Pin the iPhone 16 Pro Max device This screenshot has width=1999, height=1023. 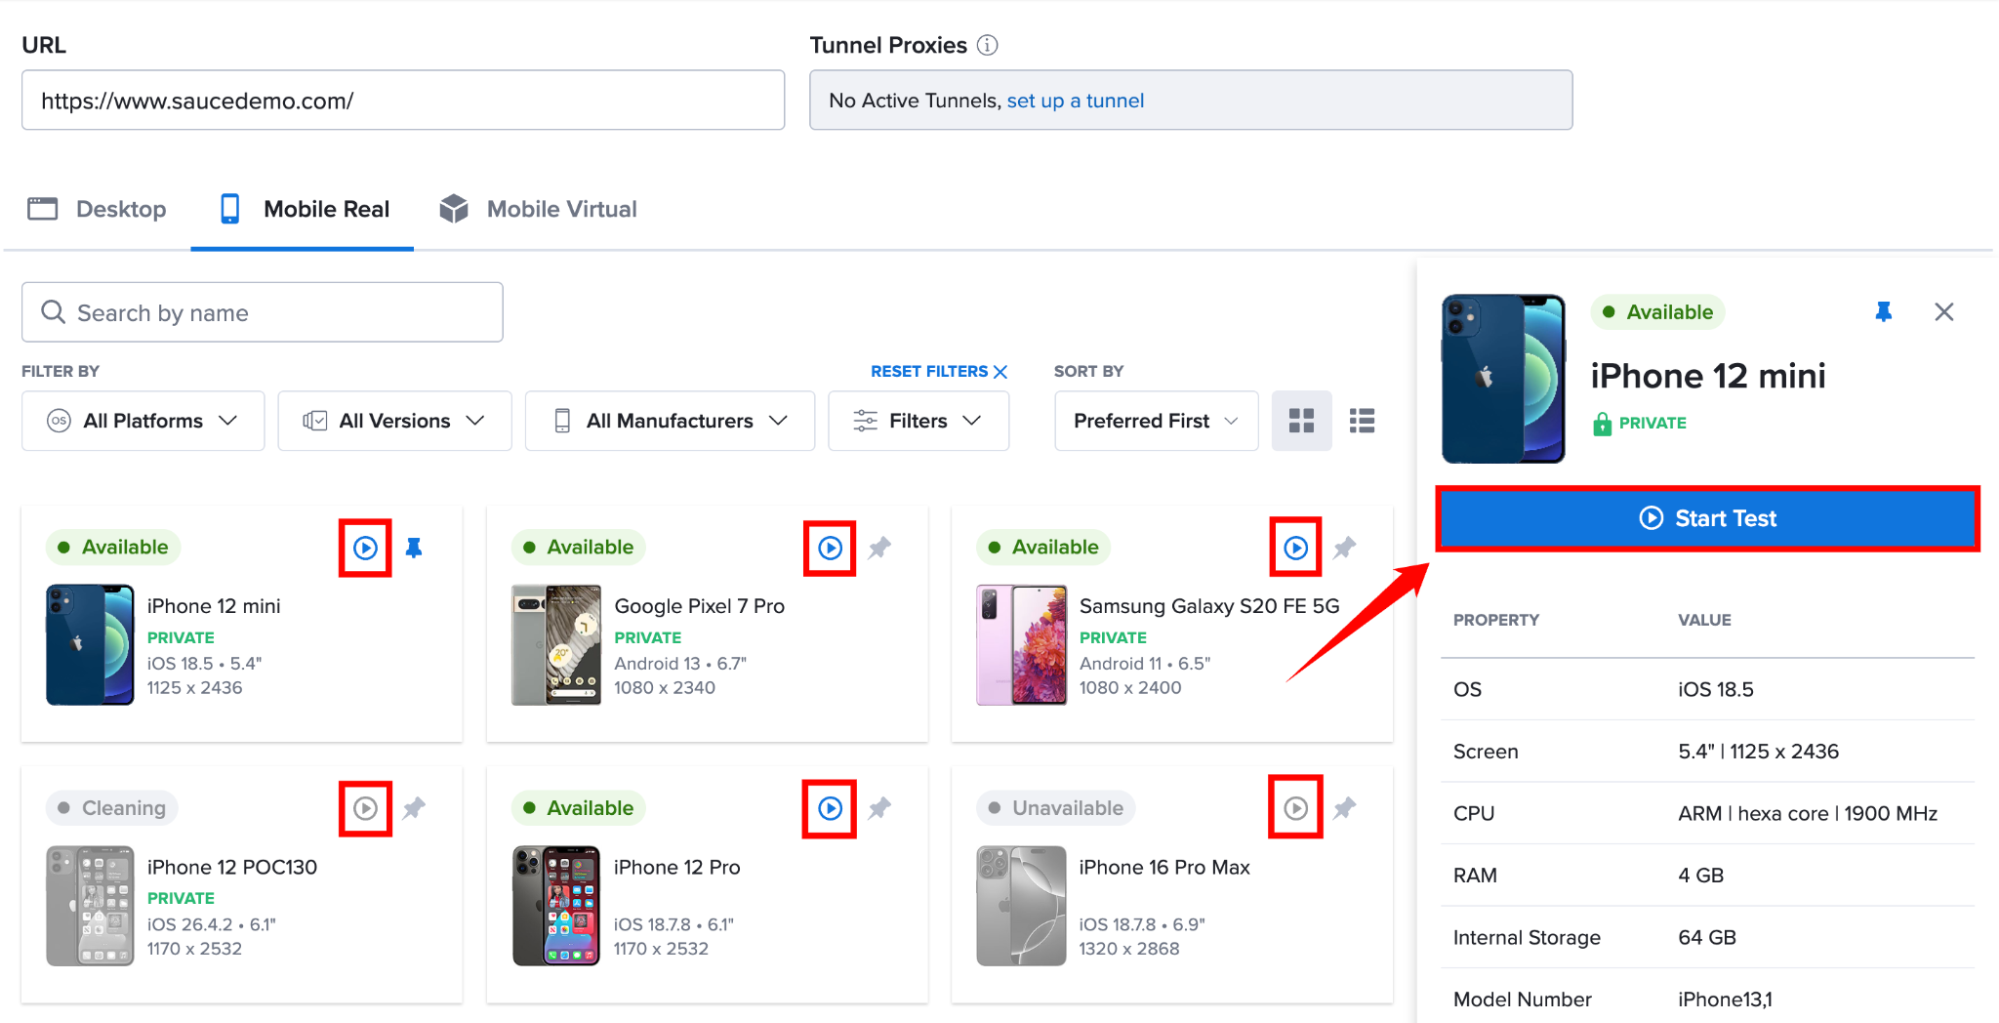pyautogui.click(x=1345, y=808)
